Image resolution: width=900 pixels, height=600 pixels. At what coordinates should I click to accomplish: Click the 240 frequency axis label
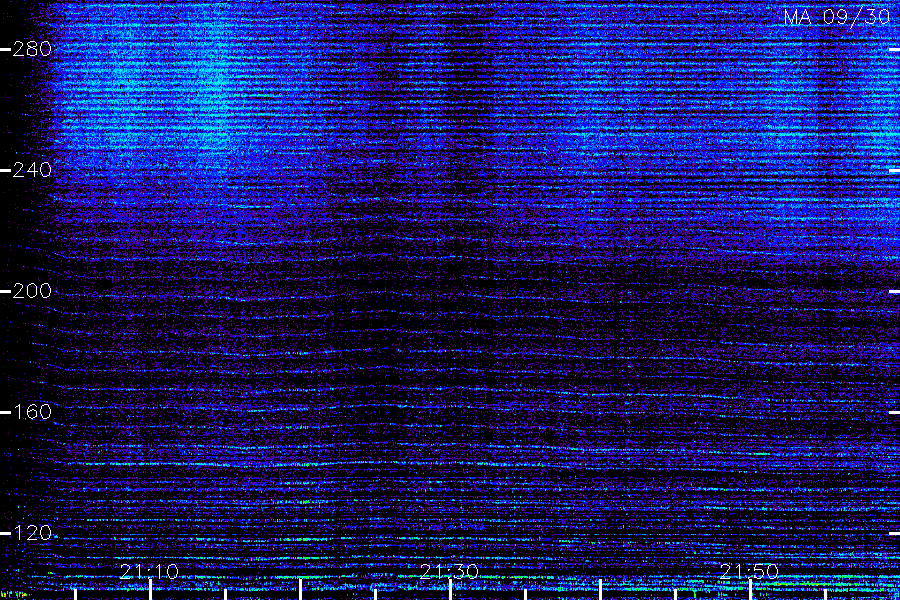[32, 170]
